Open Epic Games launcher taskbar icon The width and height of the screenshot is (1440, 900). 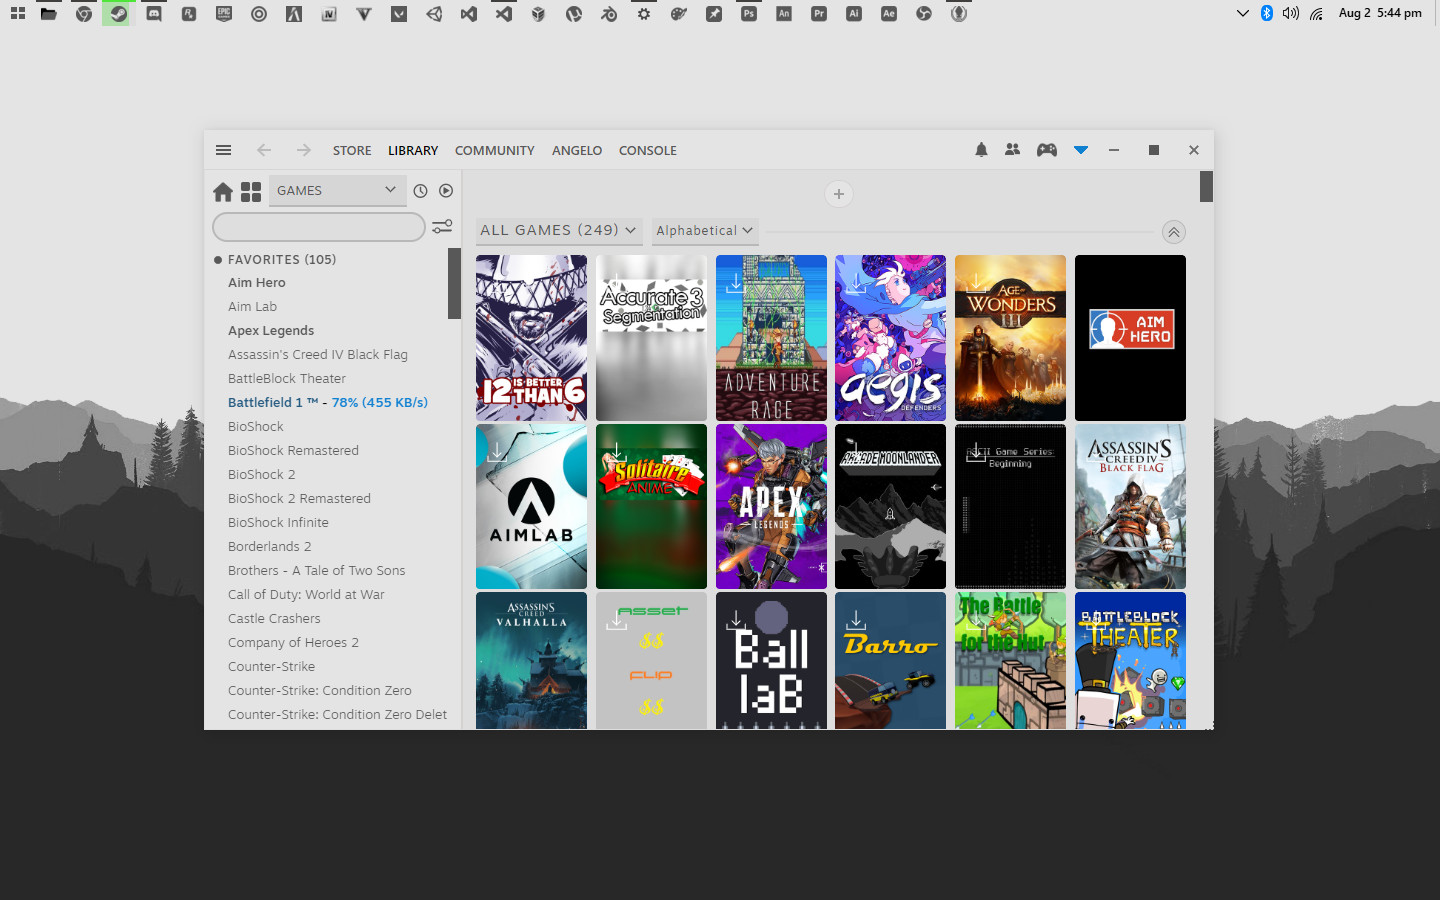(224, 14)
